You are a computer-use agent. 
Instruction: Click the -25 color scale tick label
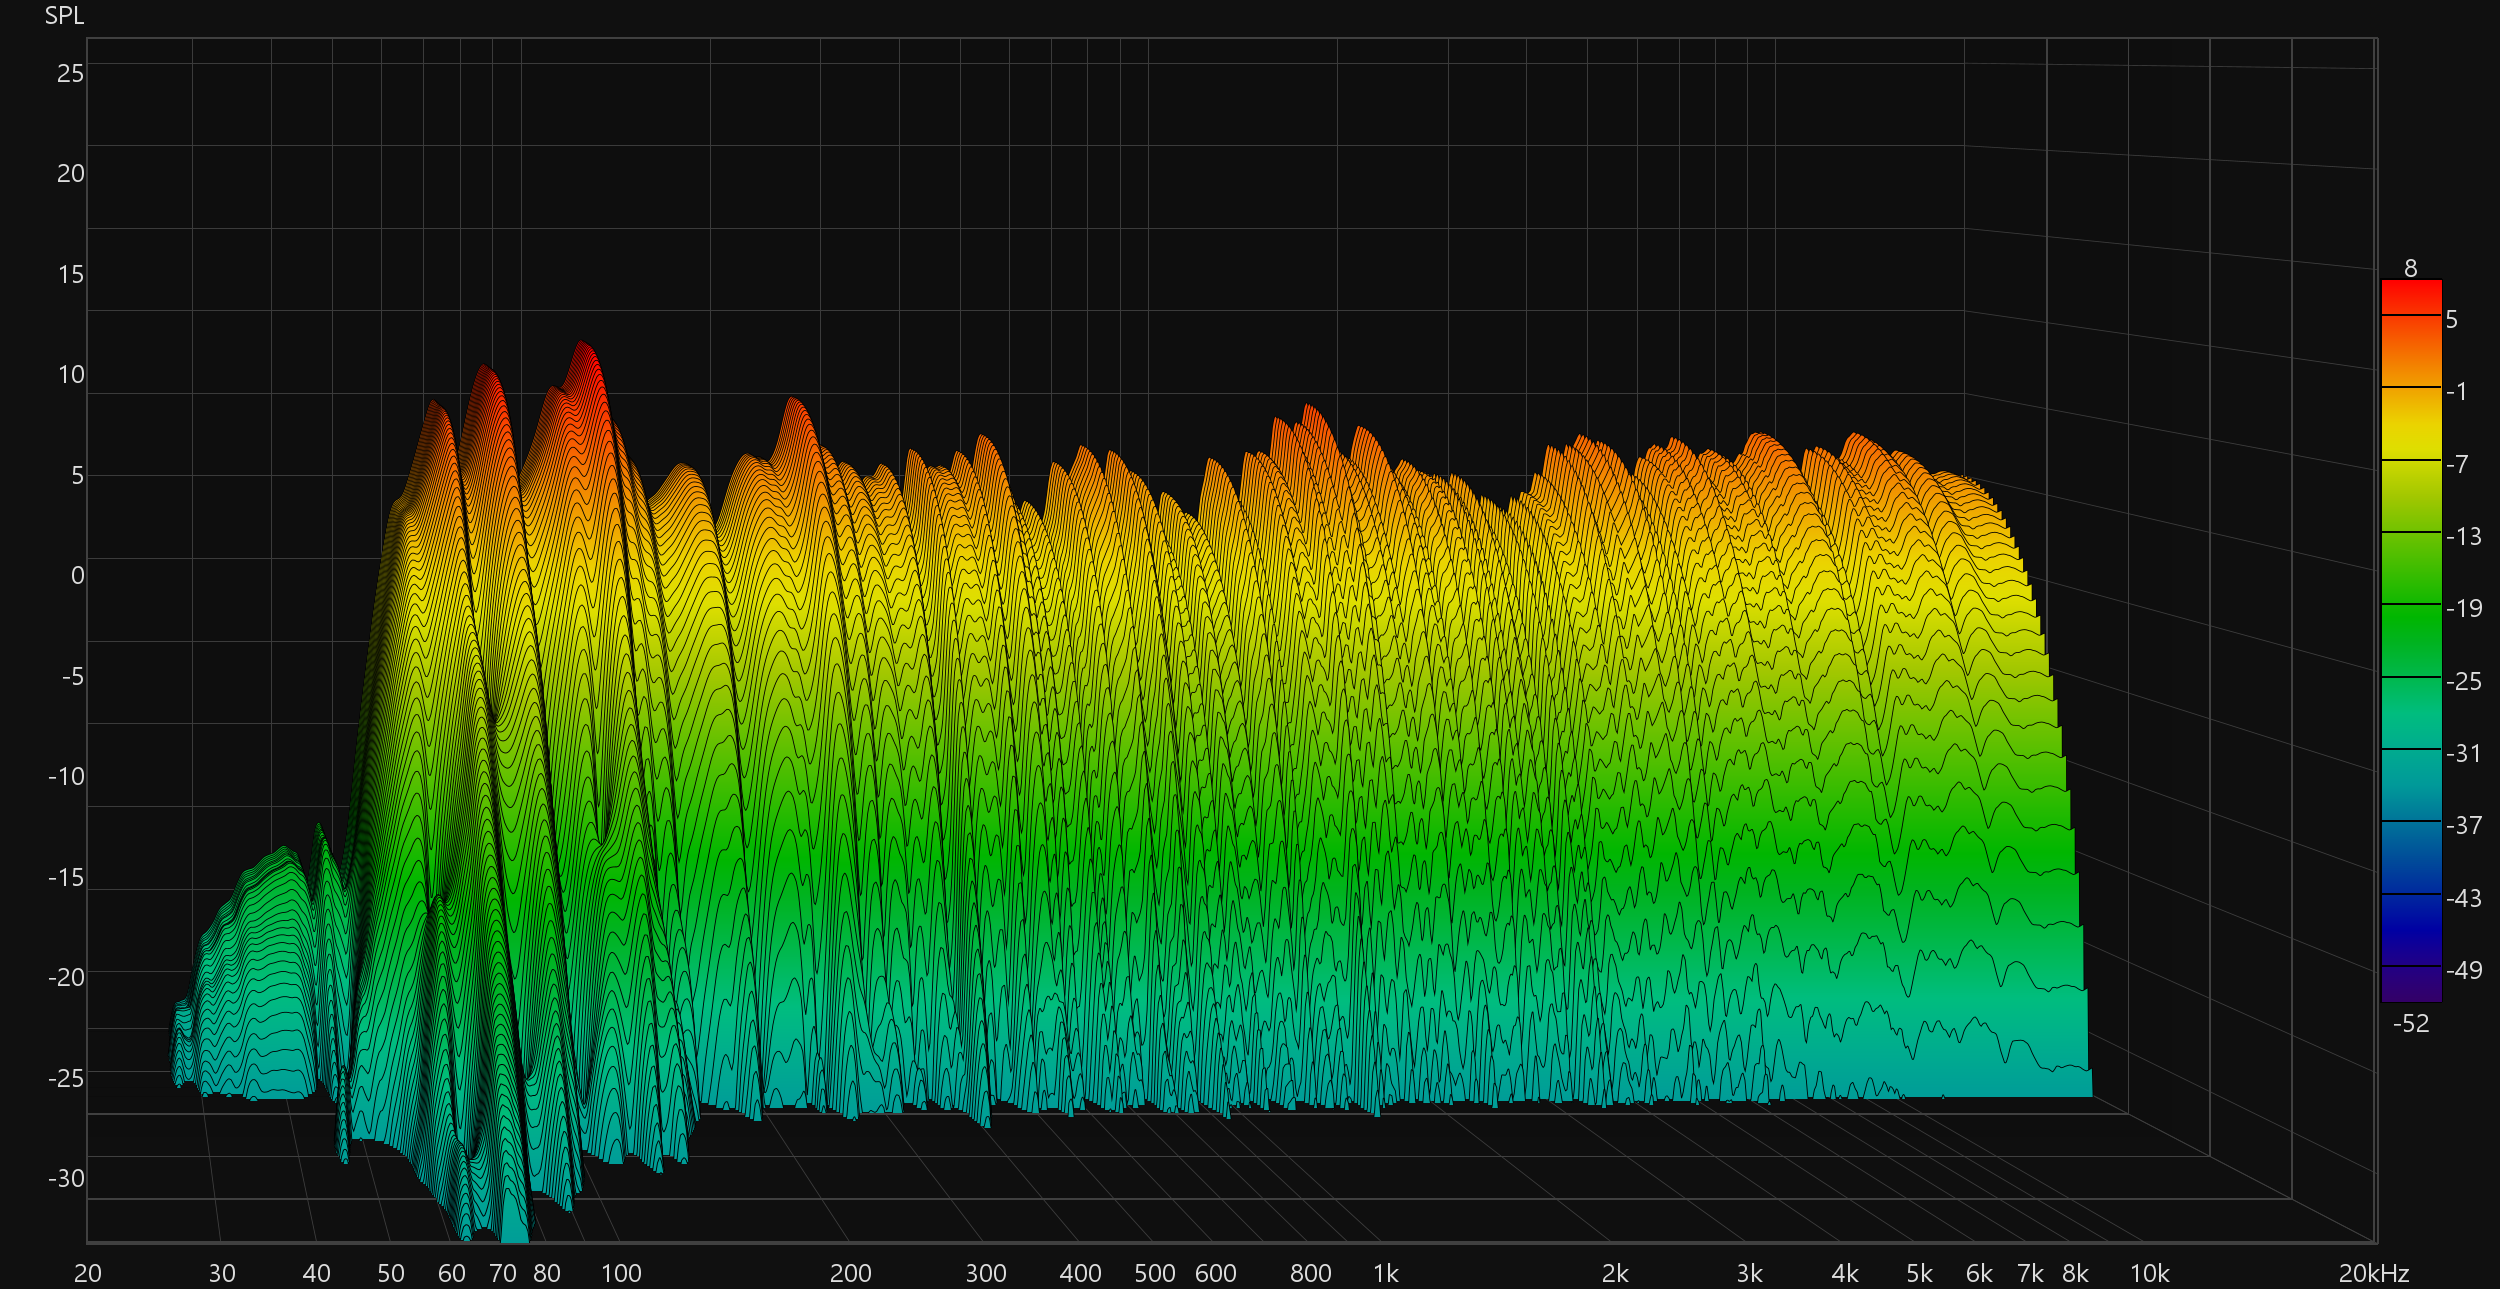[x=2463, y=682]
